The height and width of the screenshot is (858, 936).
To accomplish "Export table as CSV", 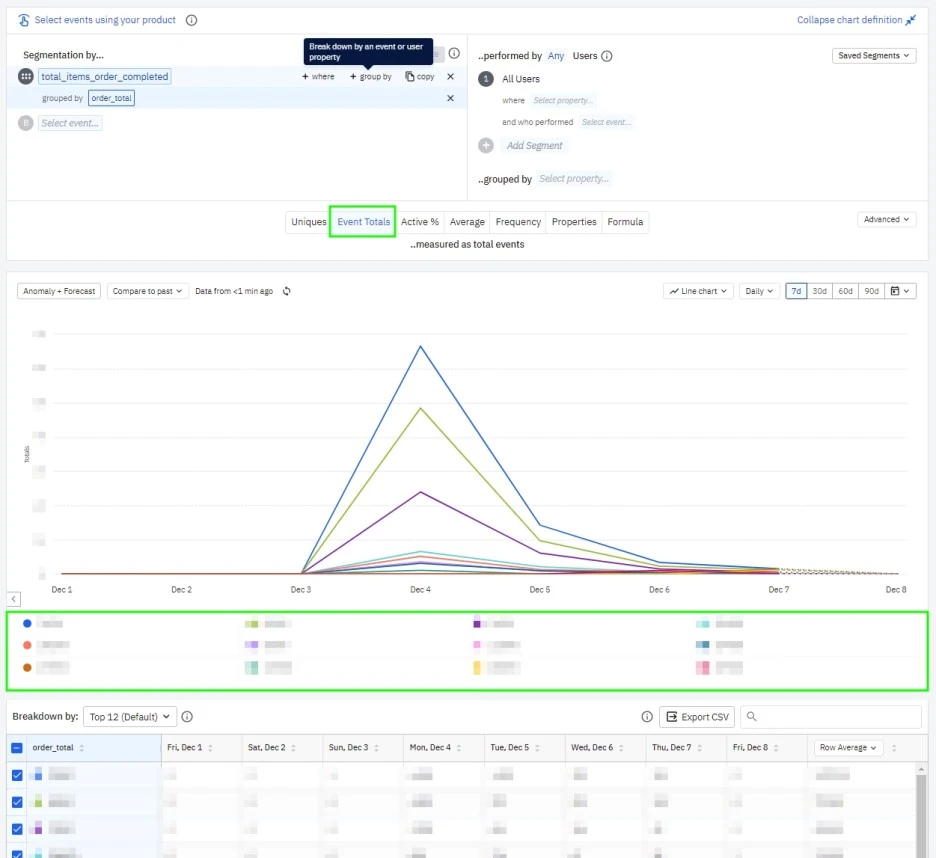I will click(x=697, y=716).
